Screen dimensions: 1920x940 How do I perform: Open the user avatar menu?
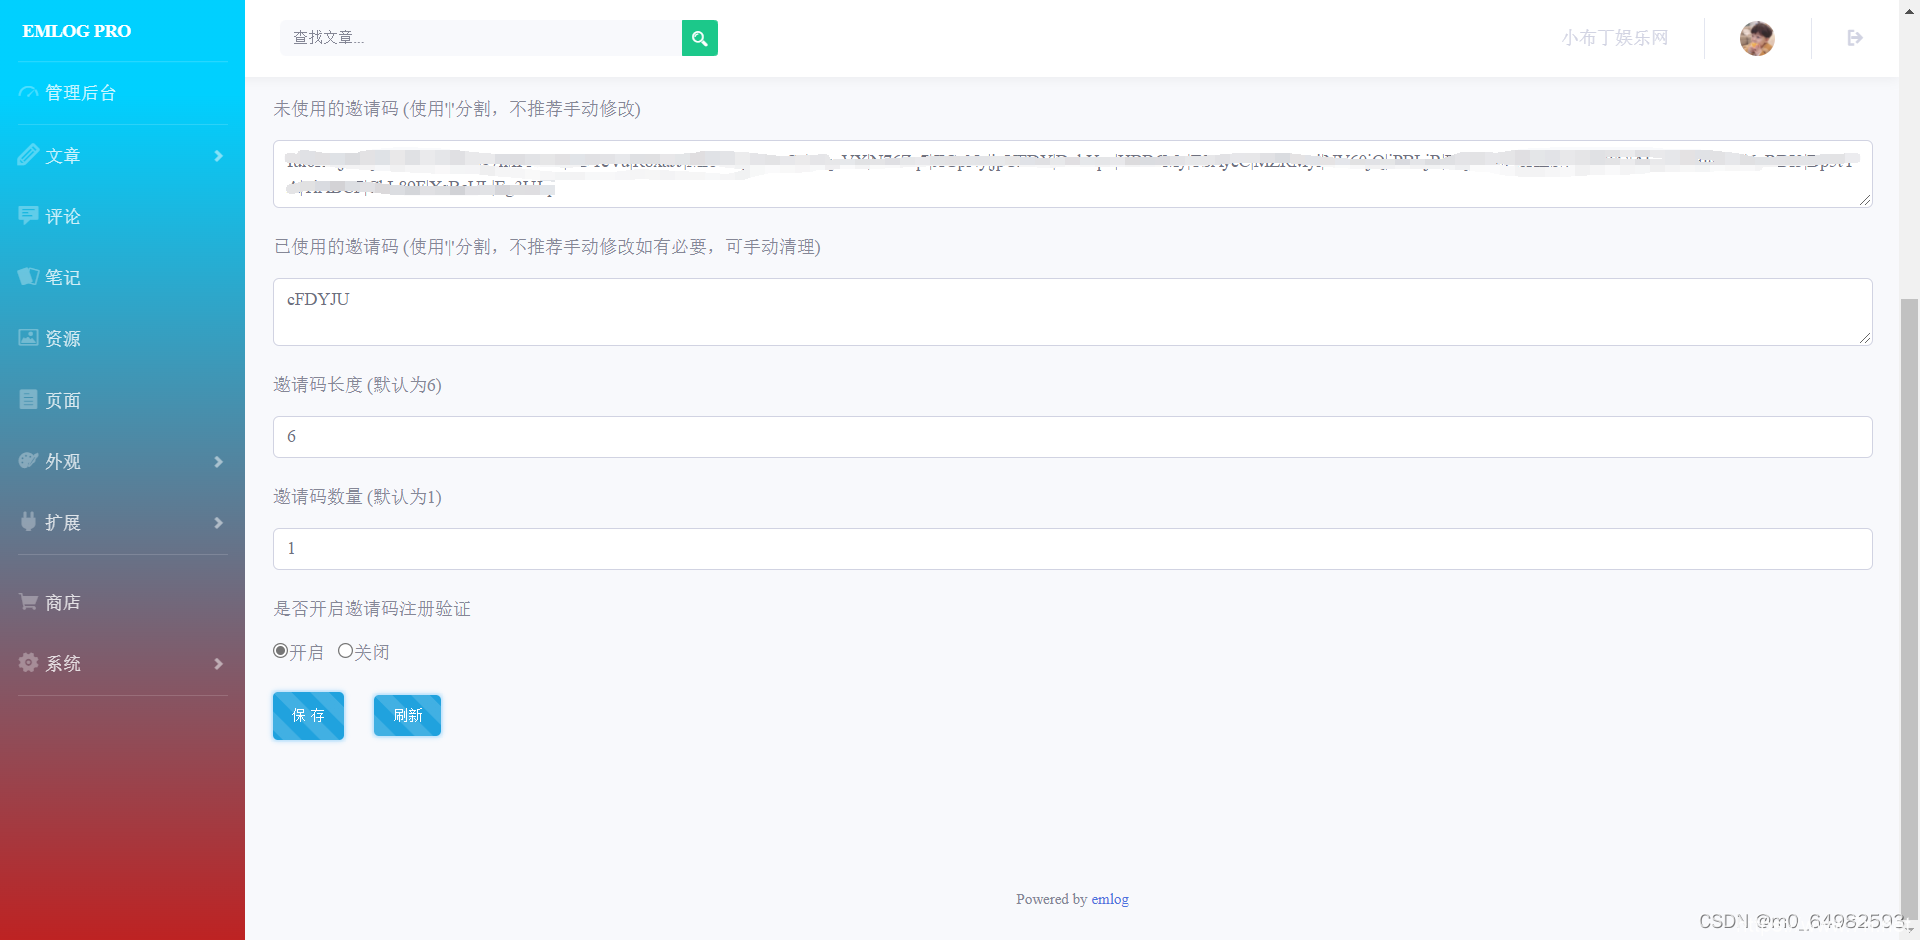tap(1757, 38)
